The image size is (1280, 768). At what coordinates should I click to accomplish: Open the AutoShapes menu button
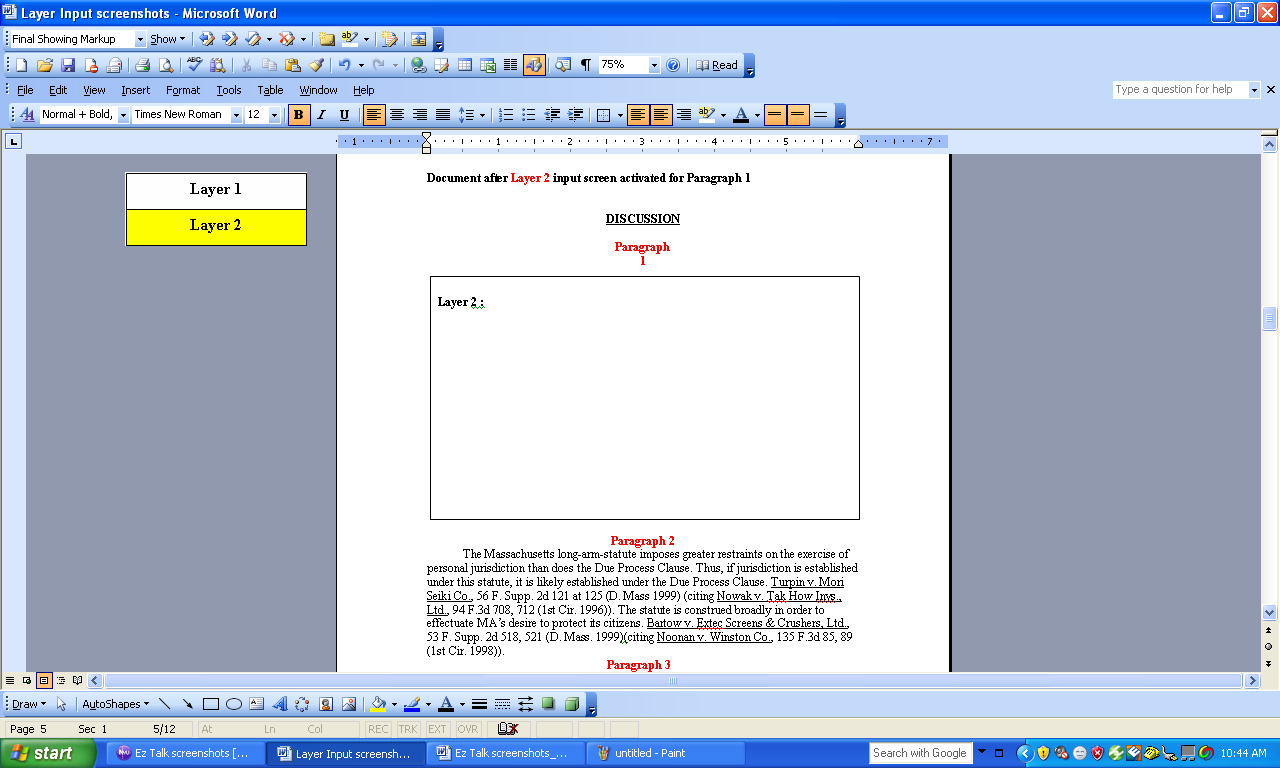115,704
